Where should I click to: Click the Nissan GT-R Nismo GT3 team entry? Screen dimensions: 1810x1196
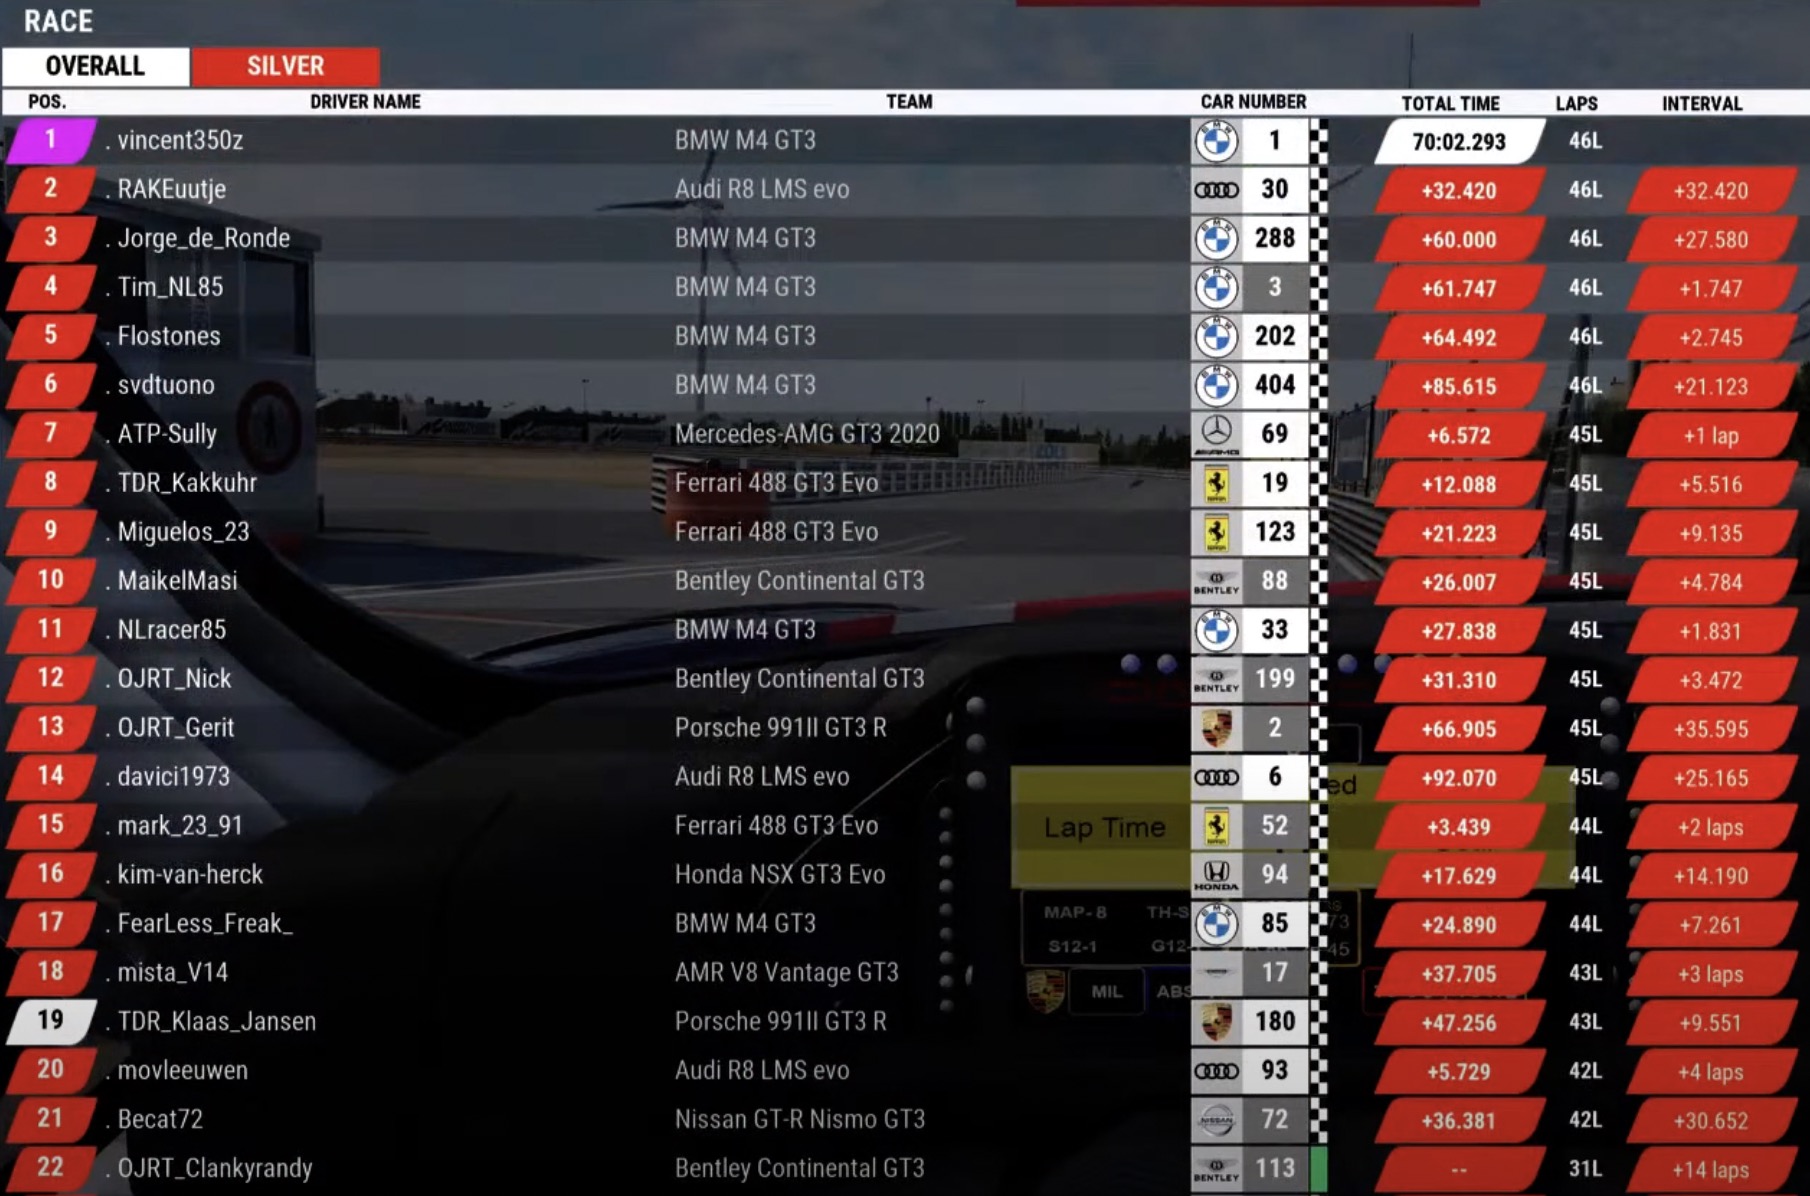coord(800,1121)
